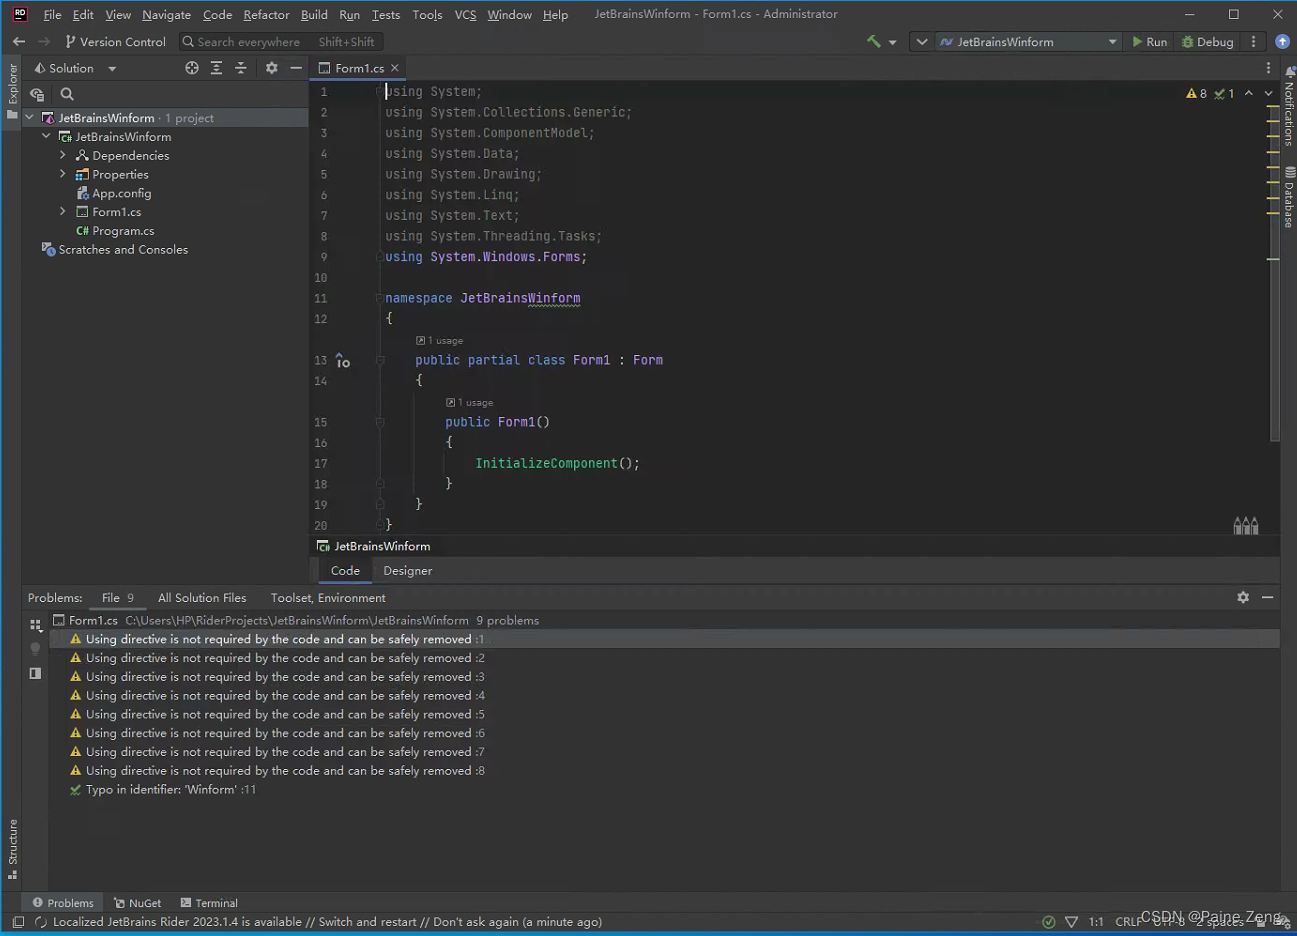Jump to next warning with down arrow
1297x936 pixels.
[x=1267, y=93]
